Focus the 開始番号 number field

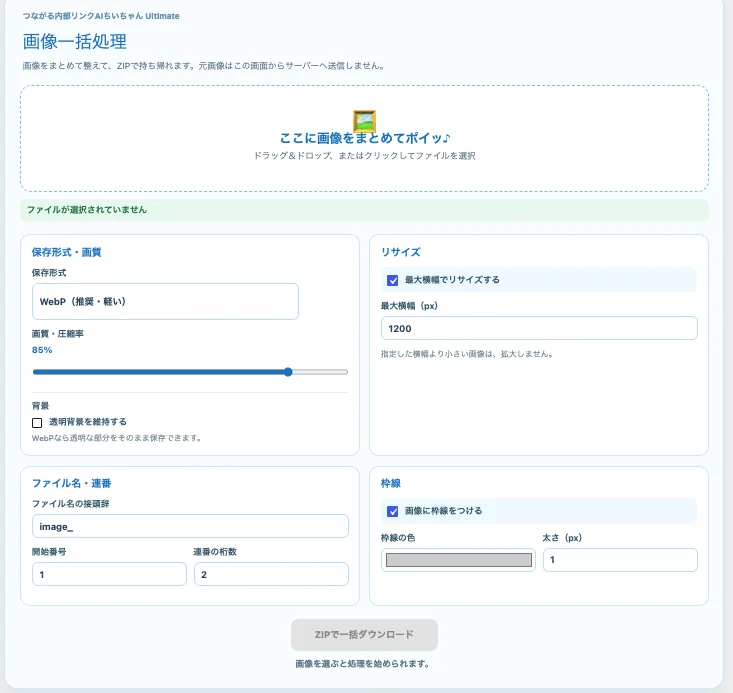click(109, 574)
